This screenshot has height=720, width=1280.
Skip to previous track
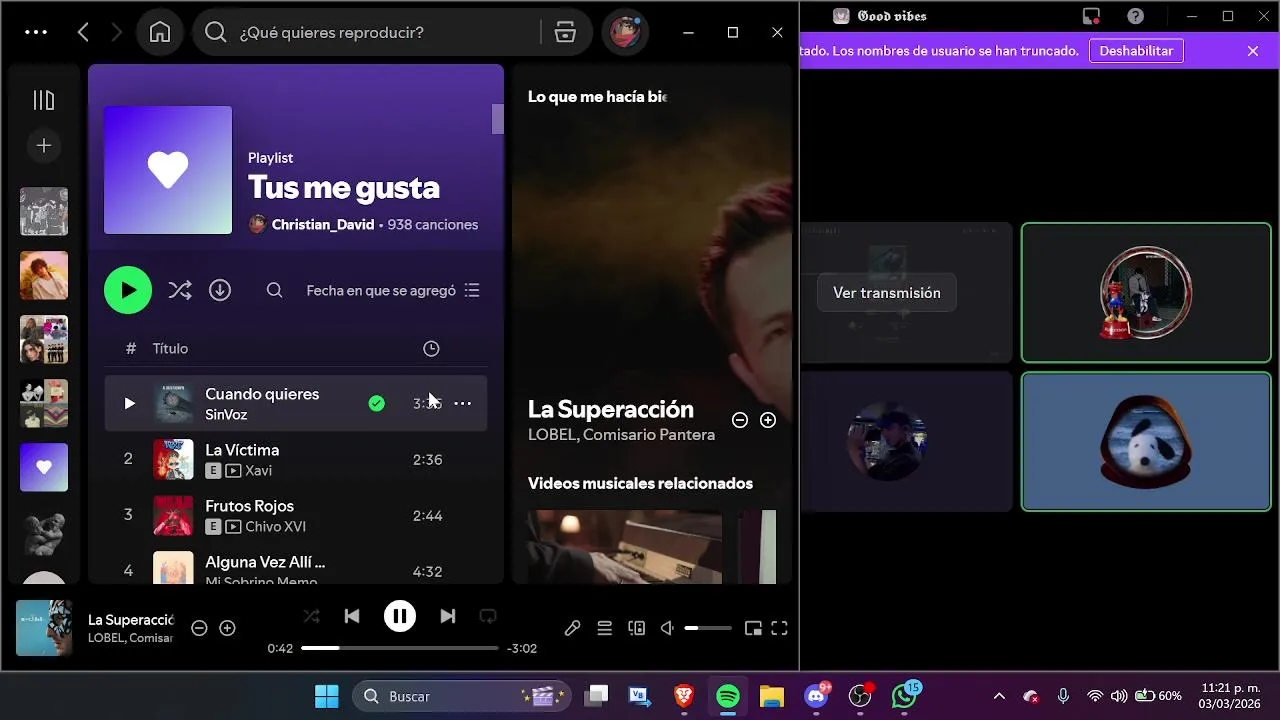(x=352, y=616)
